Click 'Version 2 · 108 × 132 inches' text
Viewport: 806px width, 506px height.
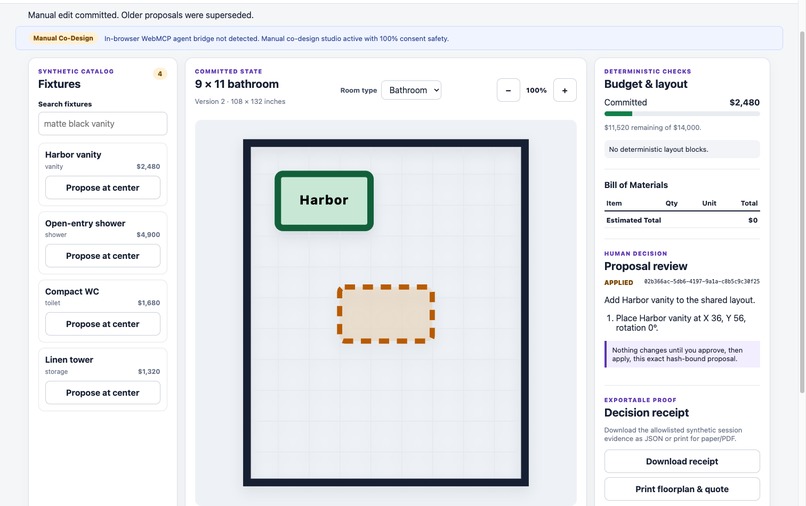tap(240, 101)
